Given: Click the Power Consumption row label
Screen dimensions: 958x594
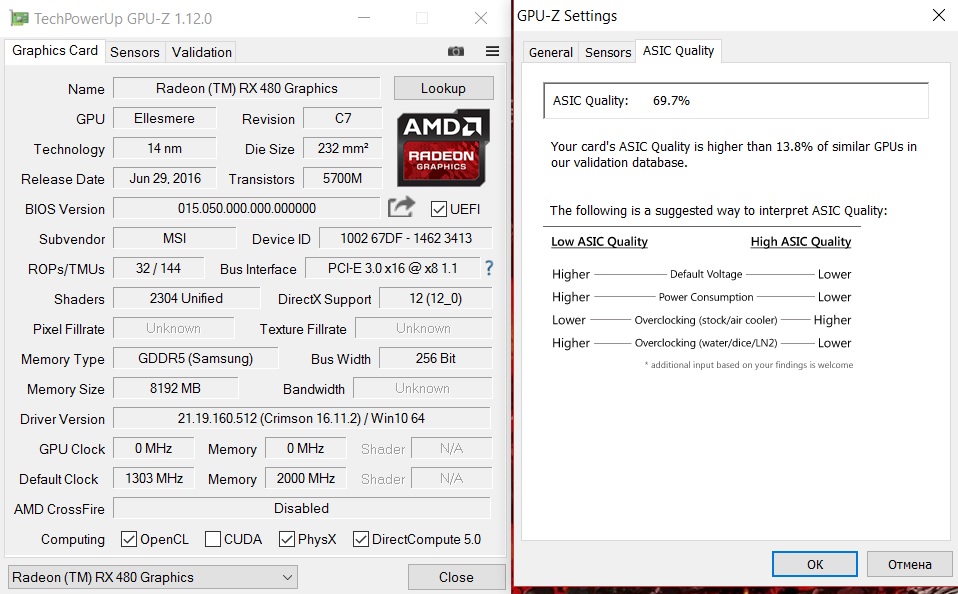Looking at the screenshot, I should (706, 297).
